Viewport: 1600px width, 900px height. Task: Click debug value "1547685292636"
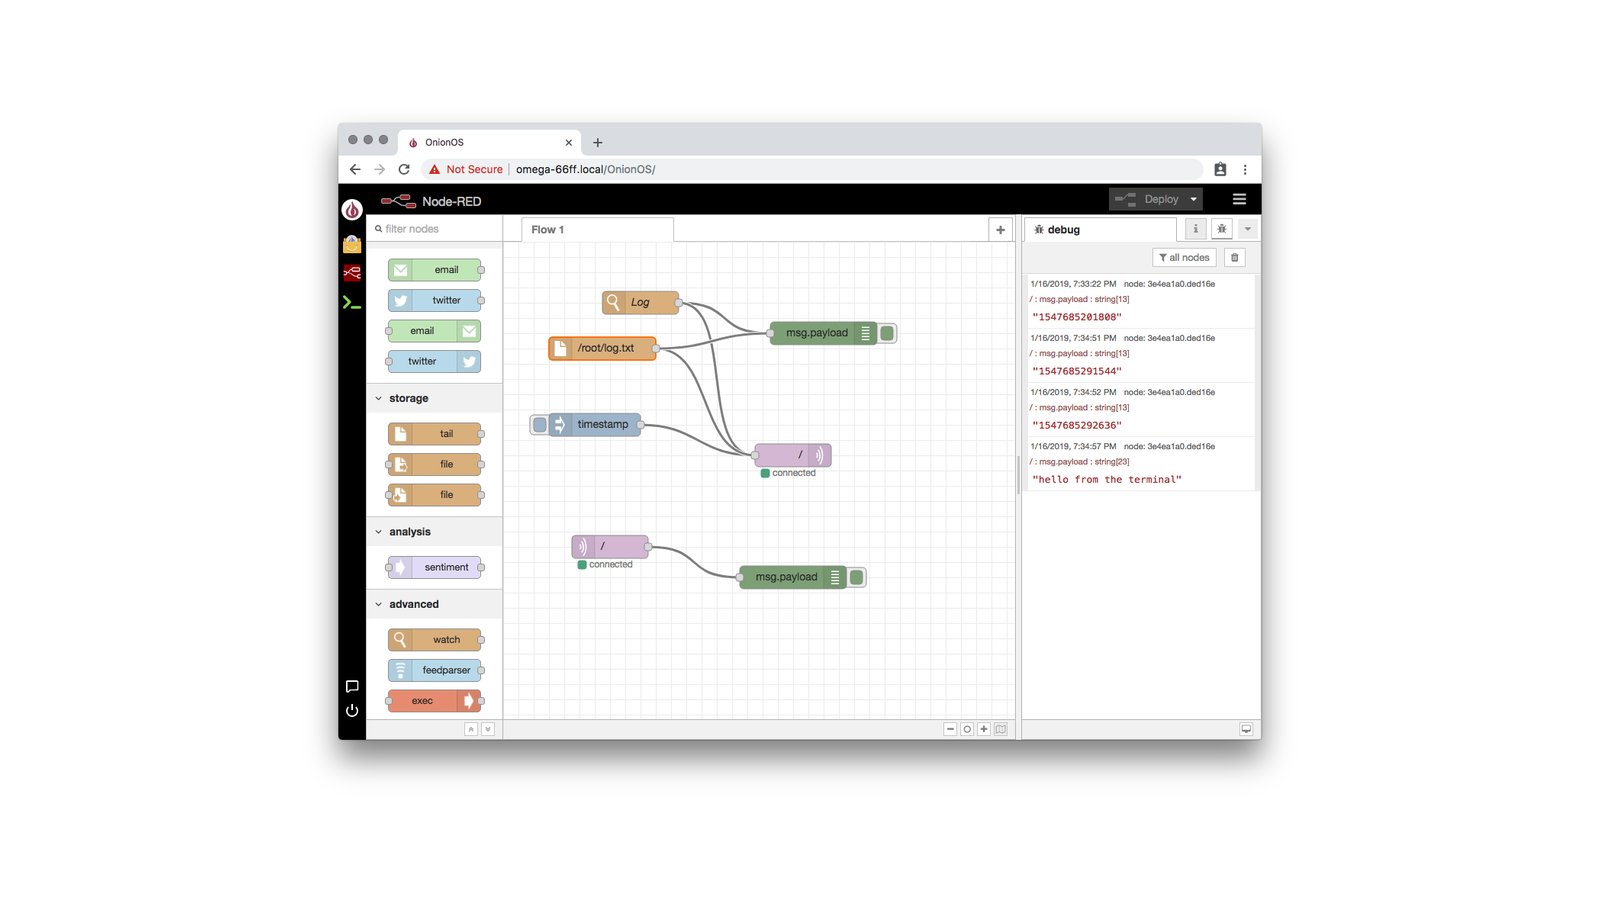coord(1077,425)
